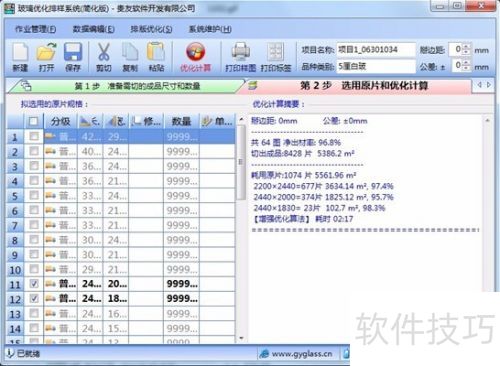The height and width of the screenshot is (366, 500).
Task: Open the 作业管理(F) menu
Action: (35, 29)
